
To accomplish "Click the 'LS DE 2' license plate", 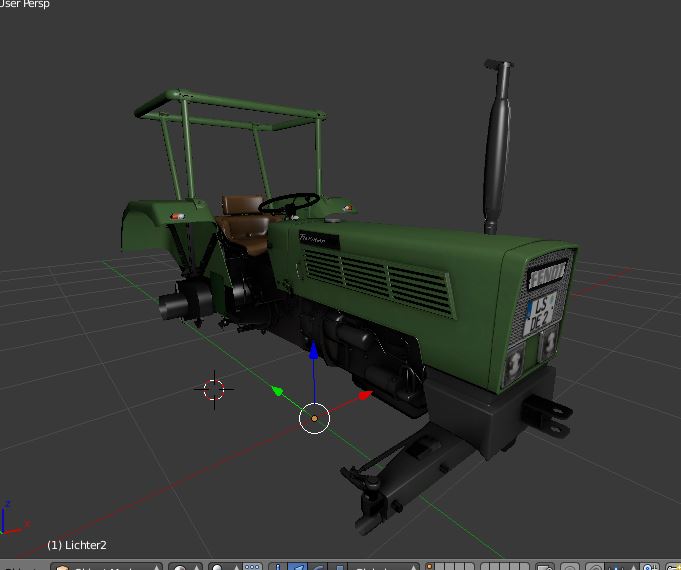I will [x=541, y=314].
